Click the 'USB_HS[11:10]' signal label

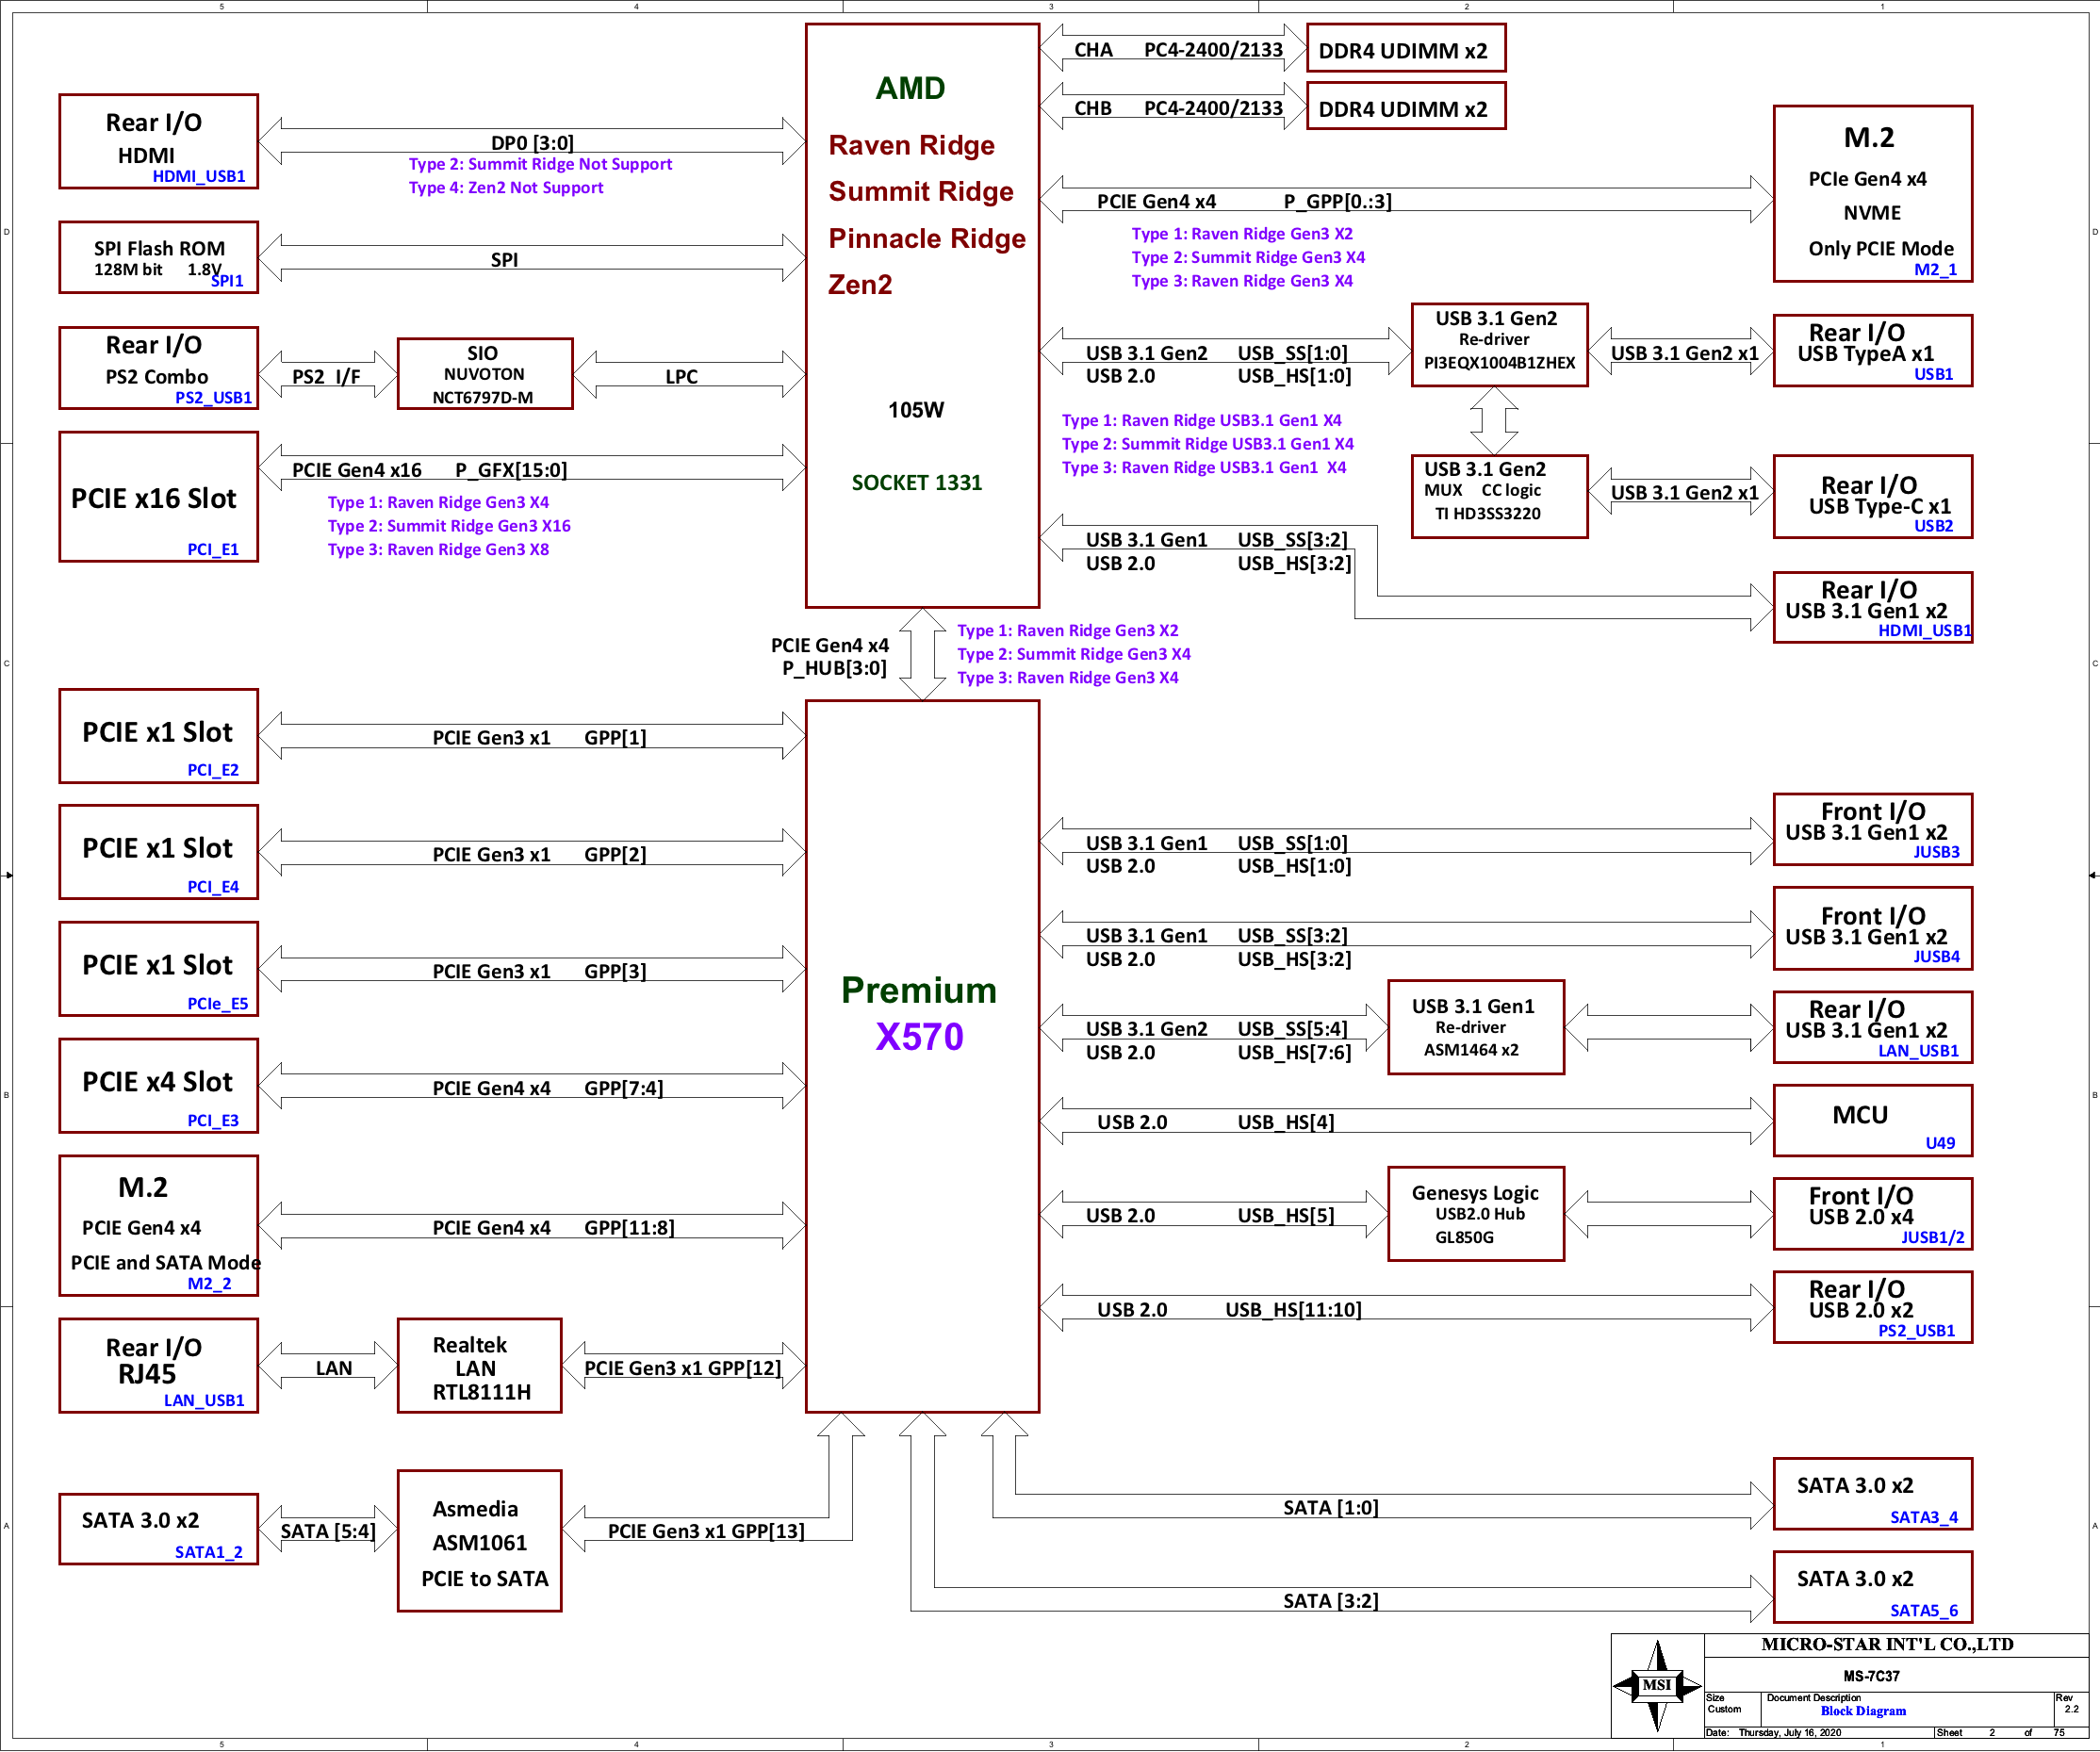tap(1294, 1310)
